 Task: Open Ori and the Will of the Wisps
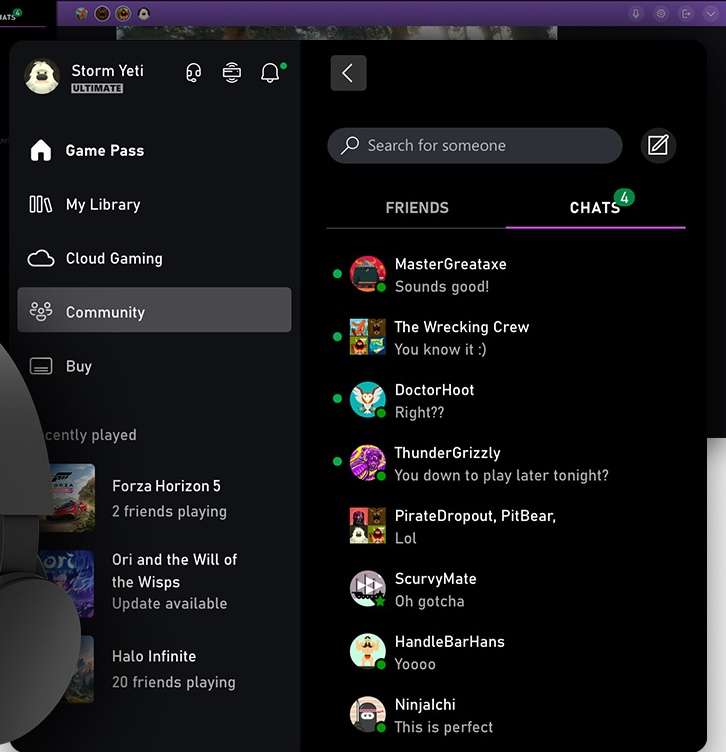(165, 582)
